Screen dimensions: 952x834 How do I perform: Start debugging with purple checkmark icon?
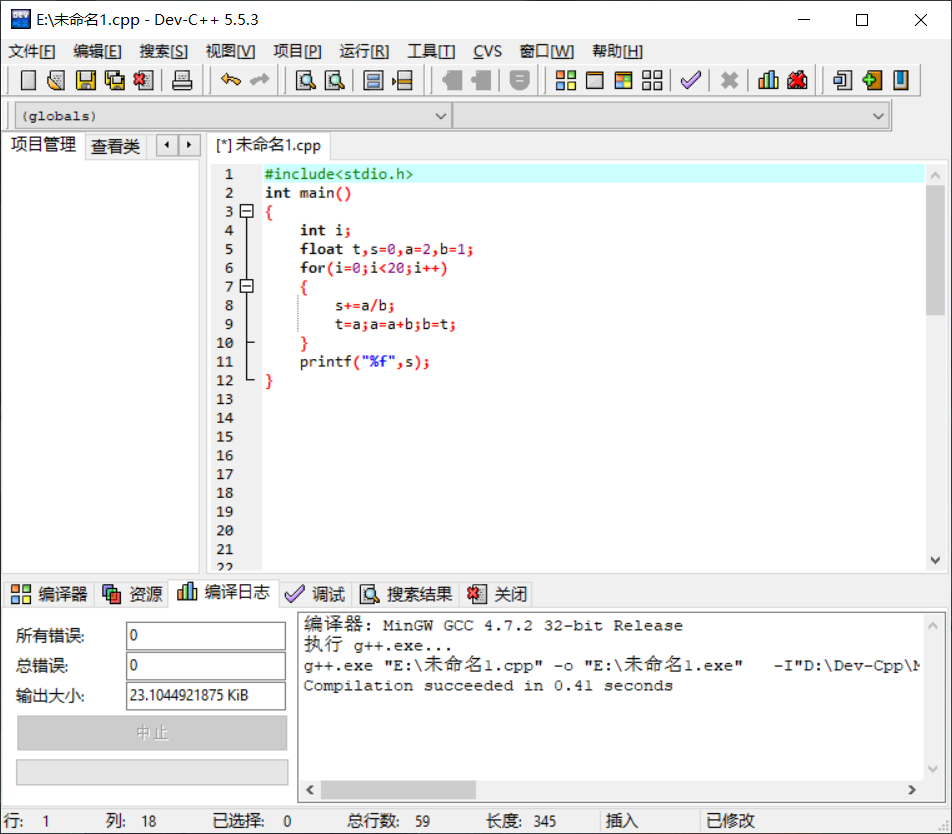pyautogui.click(x=691, y=80)
